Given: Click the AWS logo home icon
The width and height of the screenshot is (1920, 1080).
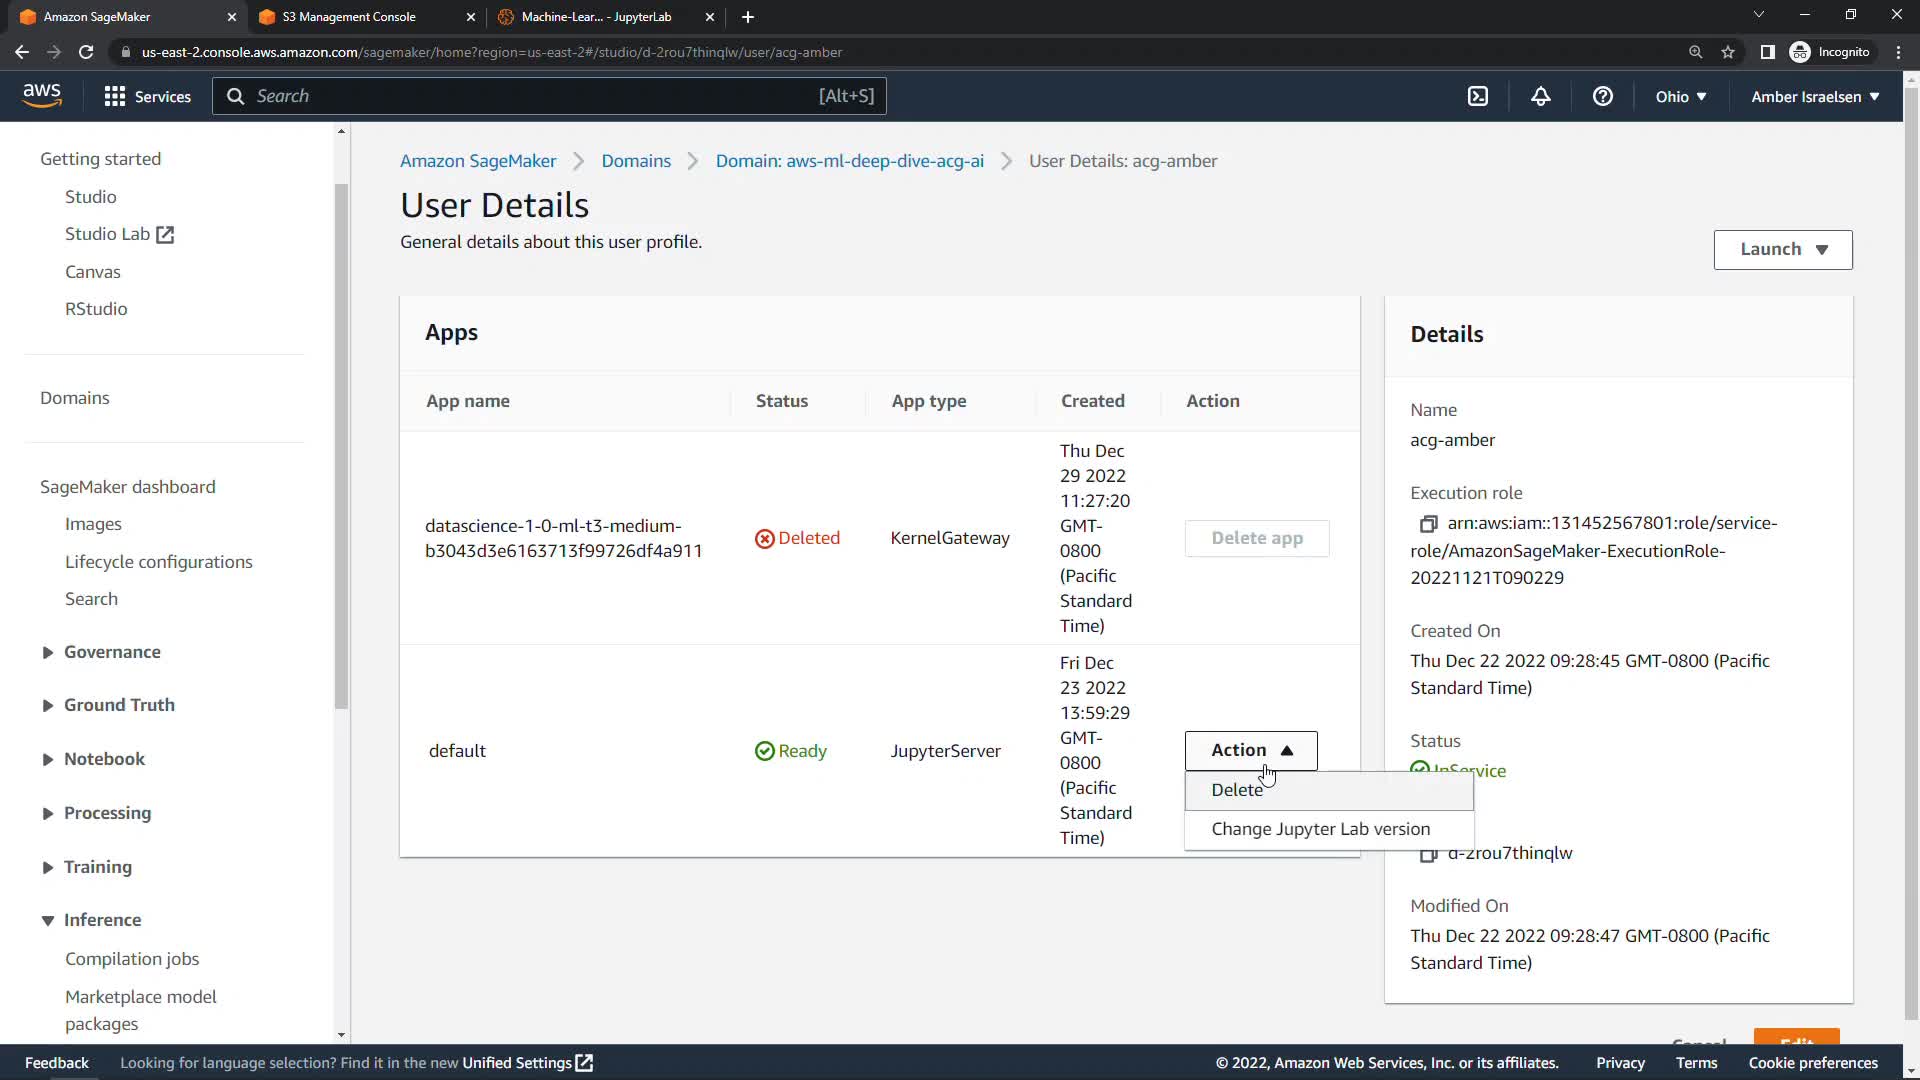Looking at the screenshot, I should pyautogui.click(x=42, y=95).
